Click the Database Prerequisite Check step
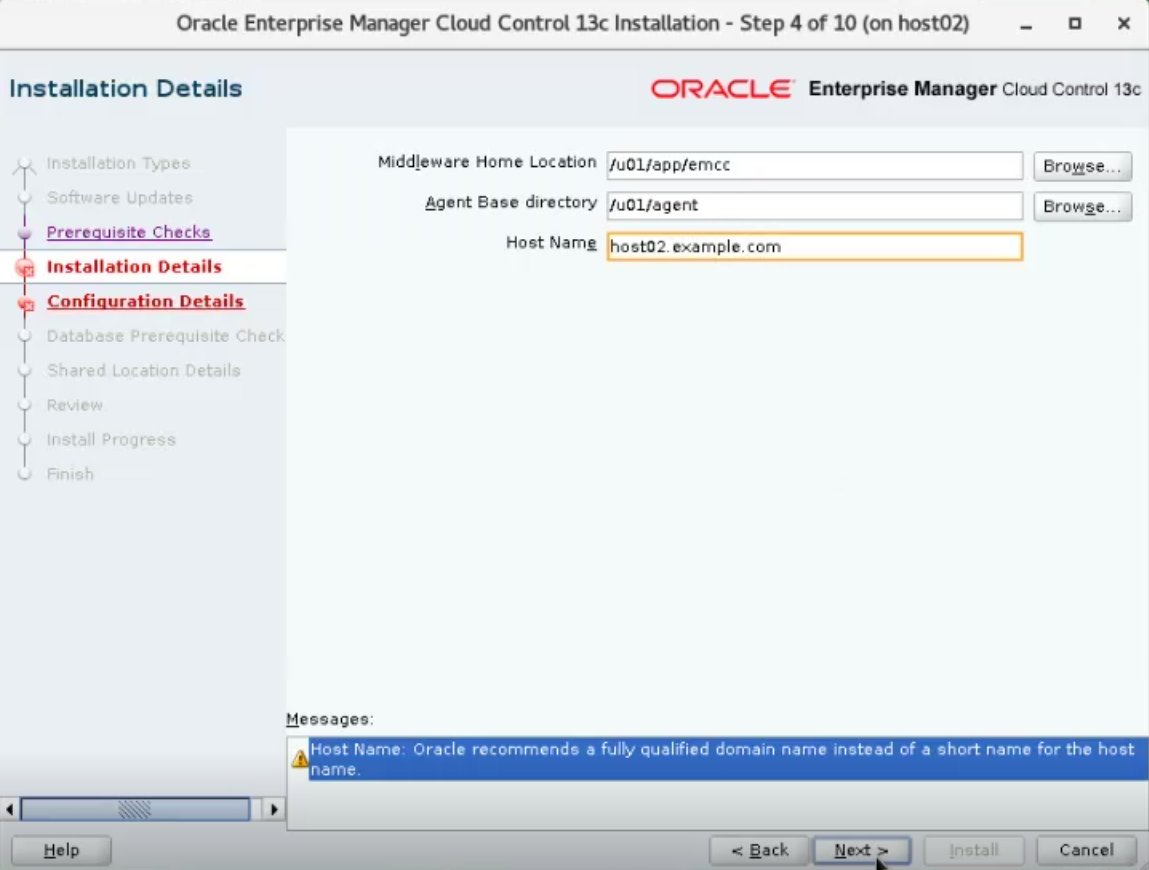Viewport: 1149px width, 870px height. click(x=166, y=336)
